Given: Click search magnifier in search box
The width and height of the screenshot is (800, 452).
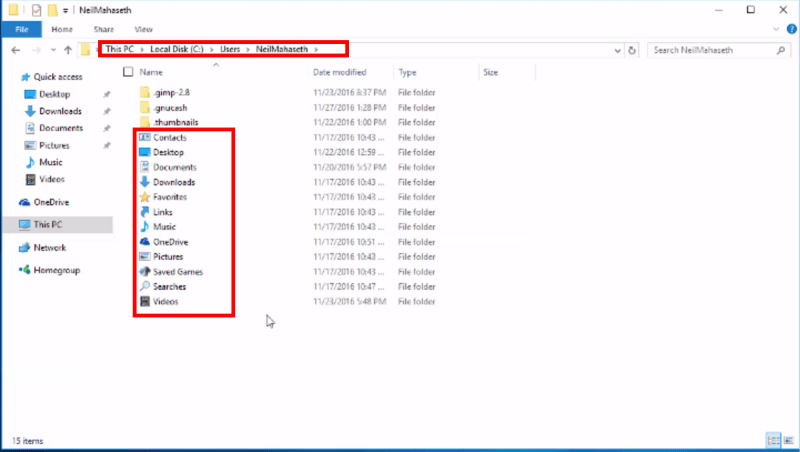Looking at the screenshot, I should coord(781,50).
